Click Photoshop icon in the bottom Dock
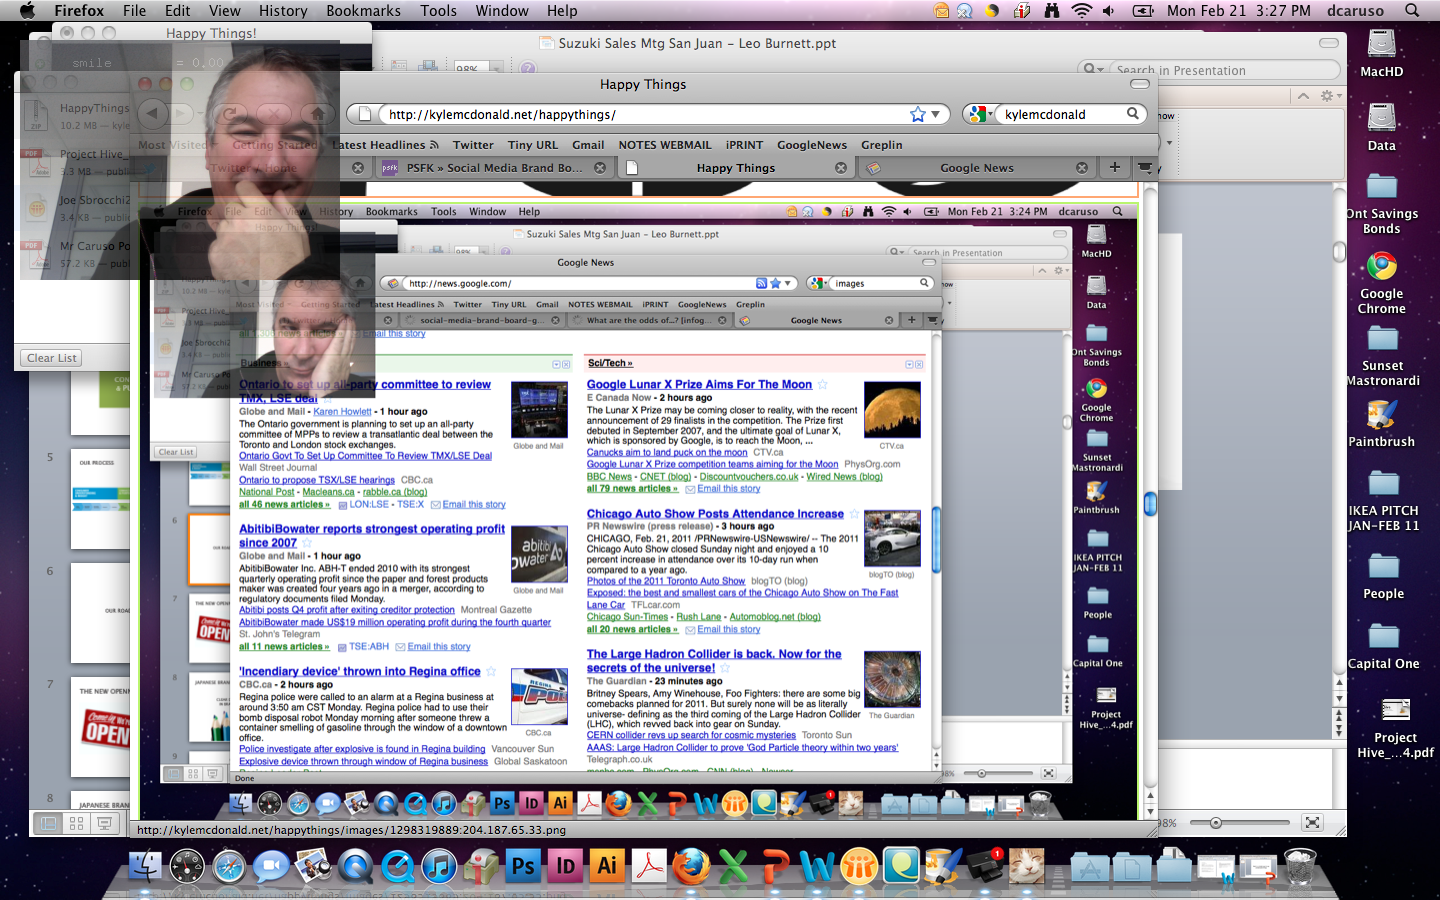 (x=523, y=866)
